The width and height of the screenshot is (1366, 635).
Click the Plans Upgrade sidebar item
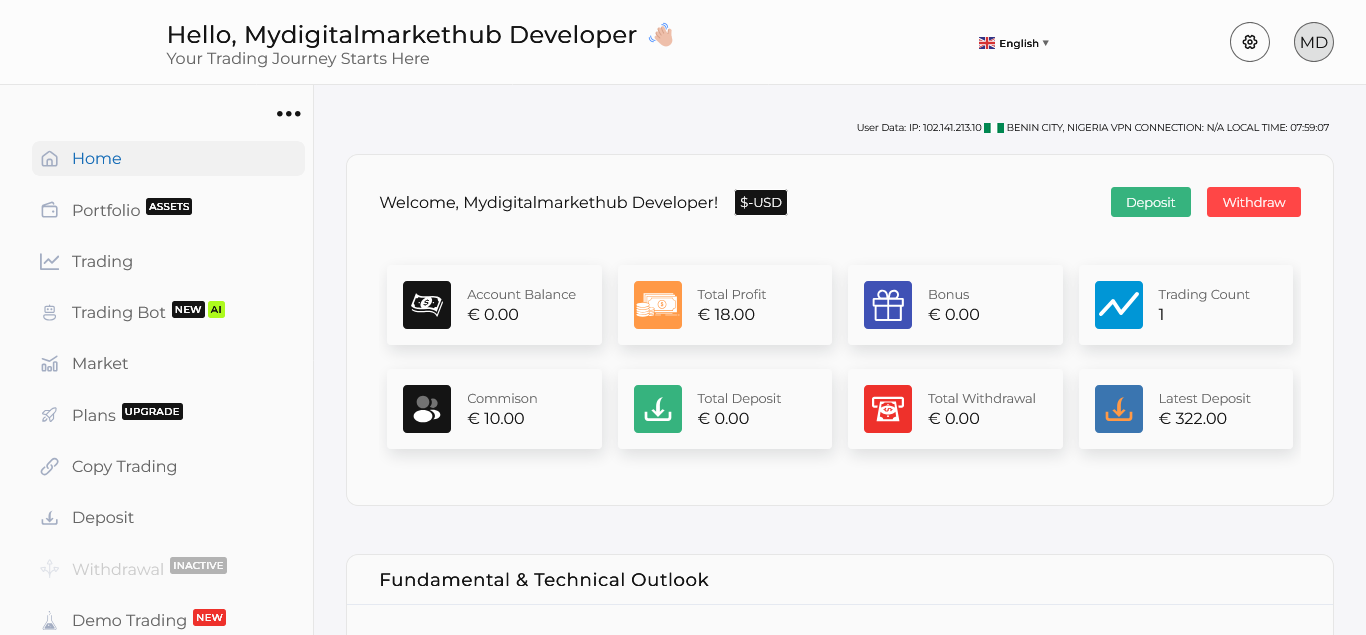point(94,415)
